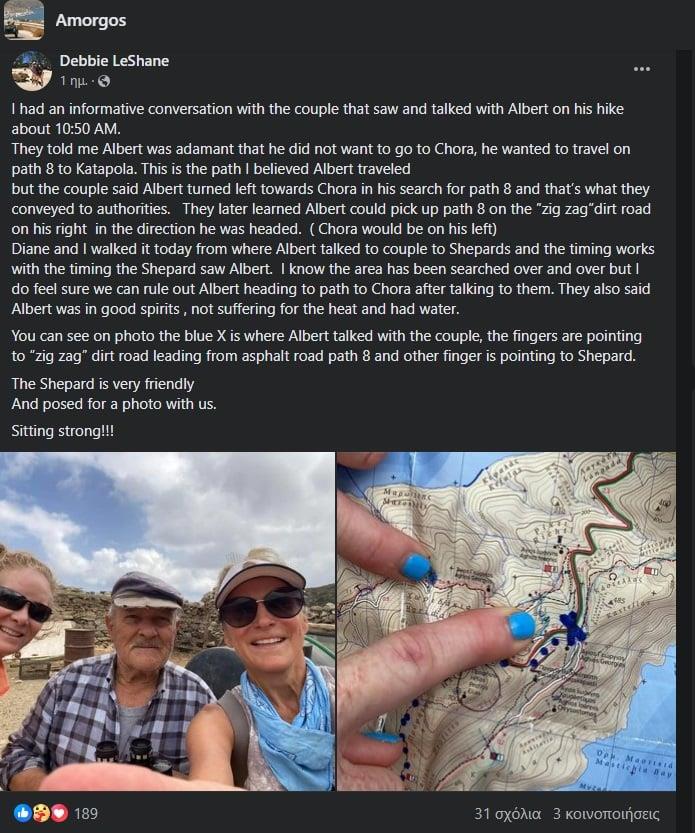695x833 pixels.
Task: Open the map photo with pointing fingers
Action: tap(515, 621)
